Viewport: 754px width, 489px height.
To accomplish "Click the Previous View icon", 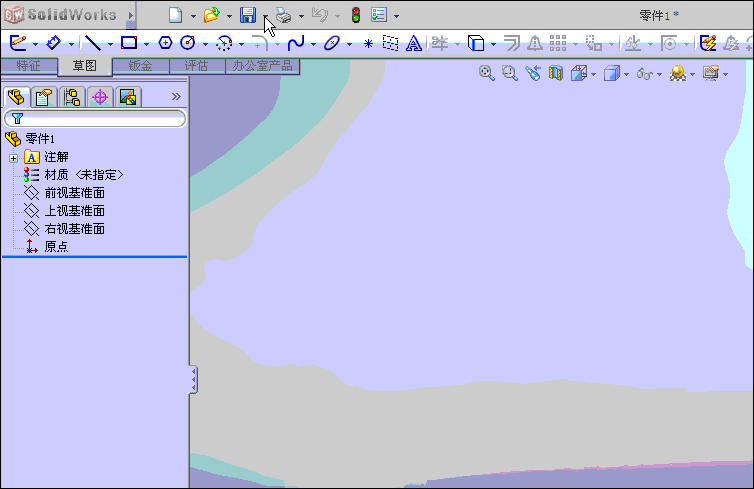I will click(x=533, y=73).
